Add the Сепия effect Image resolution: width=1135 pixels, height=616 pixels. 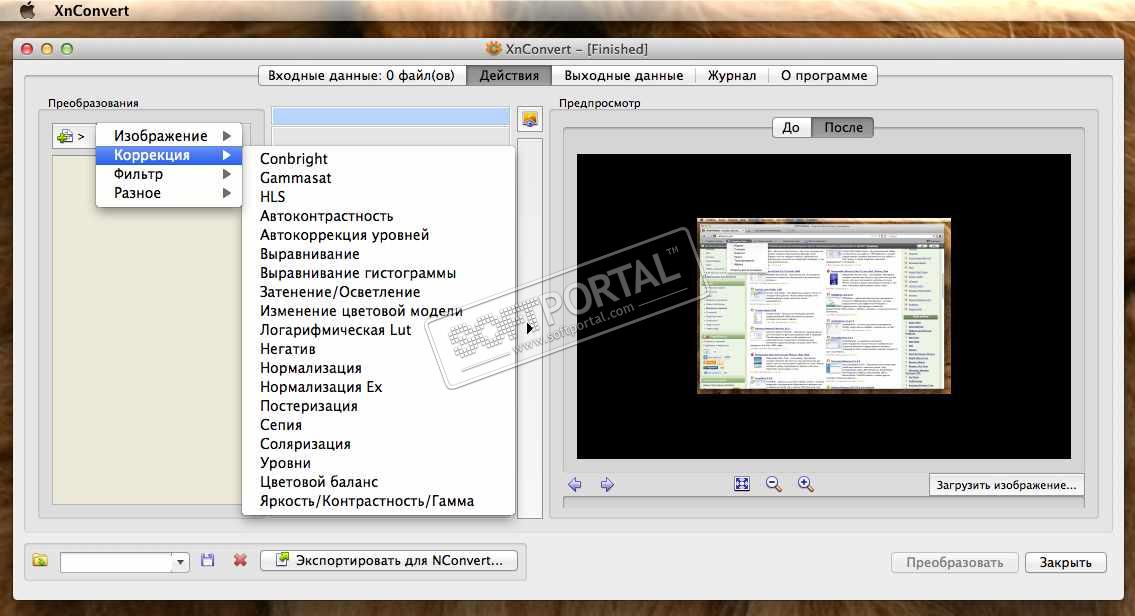379,425
